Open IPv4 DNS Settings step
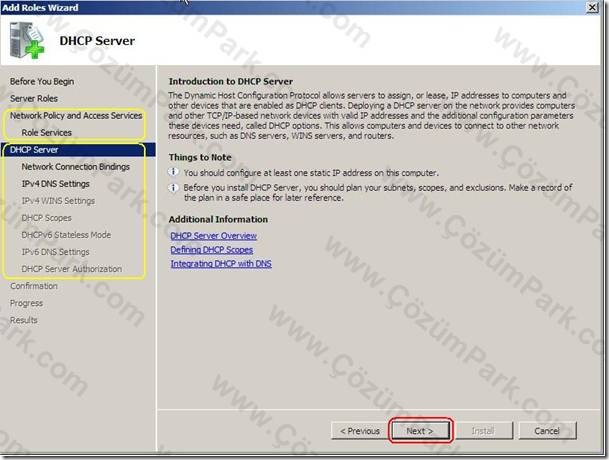The width and height of the screenshot is (609, 460). [56, 184]
